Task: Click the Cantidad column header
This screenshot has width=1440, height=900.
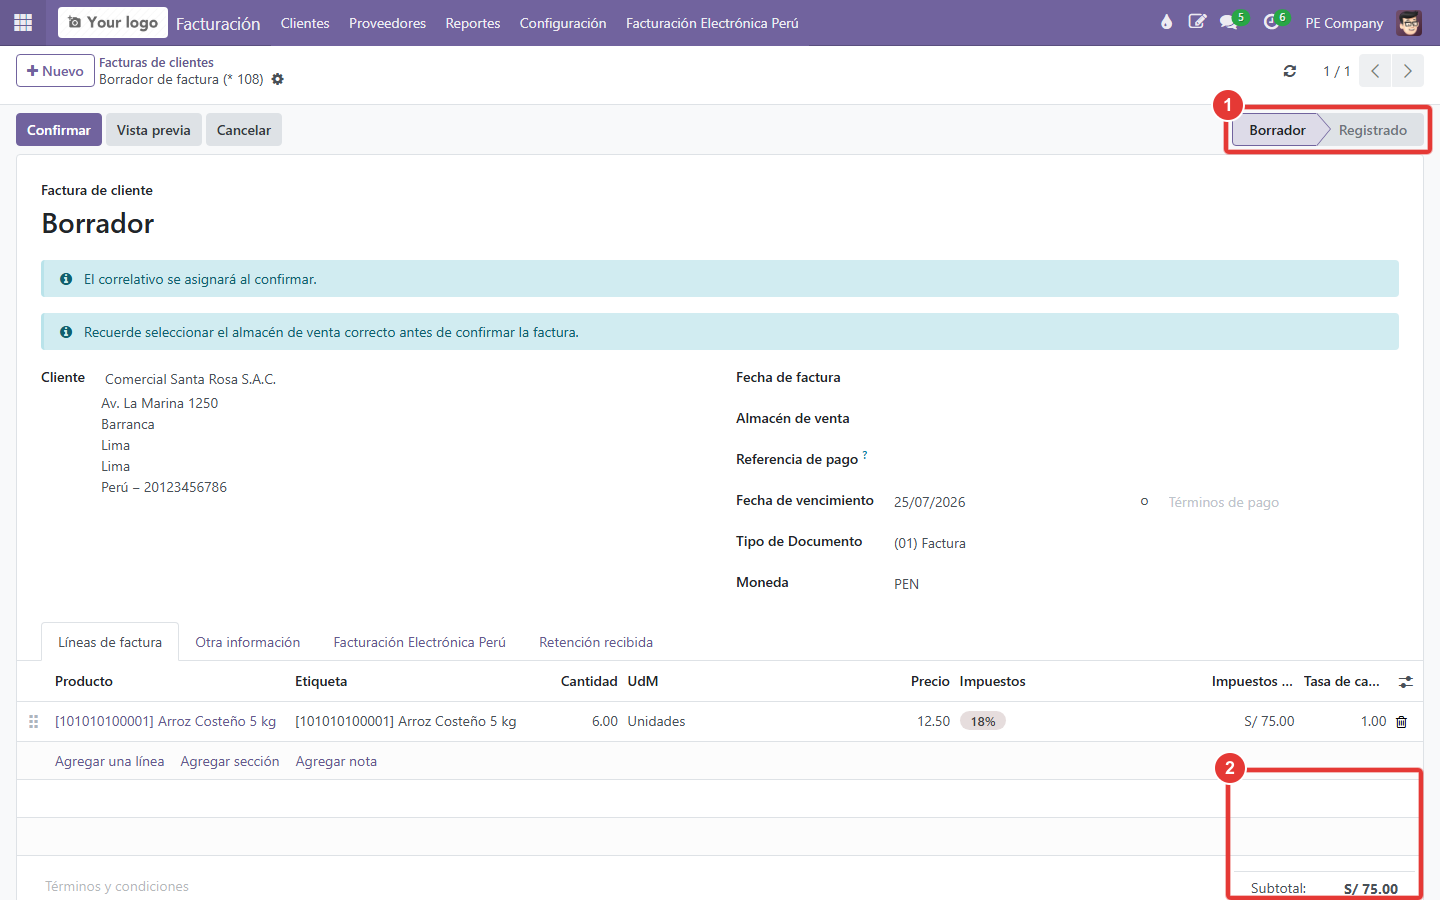Action: [x=589, y=681]
